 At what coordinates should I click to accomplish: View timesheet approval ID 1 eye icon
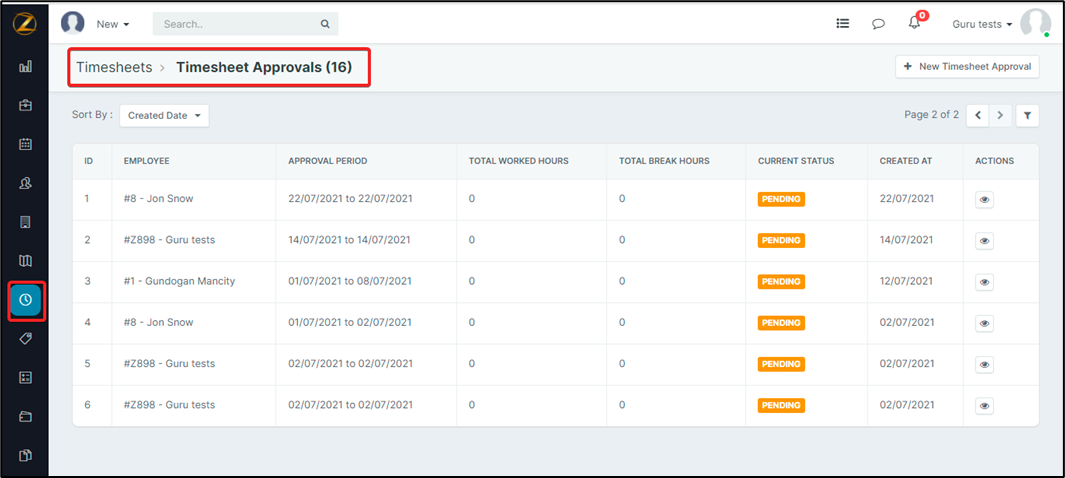click(984, 200)
